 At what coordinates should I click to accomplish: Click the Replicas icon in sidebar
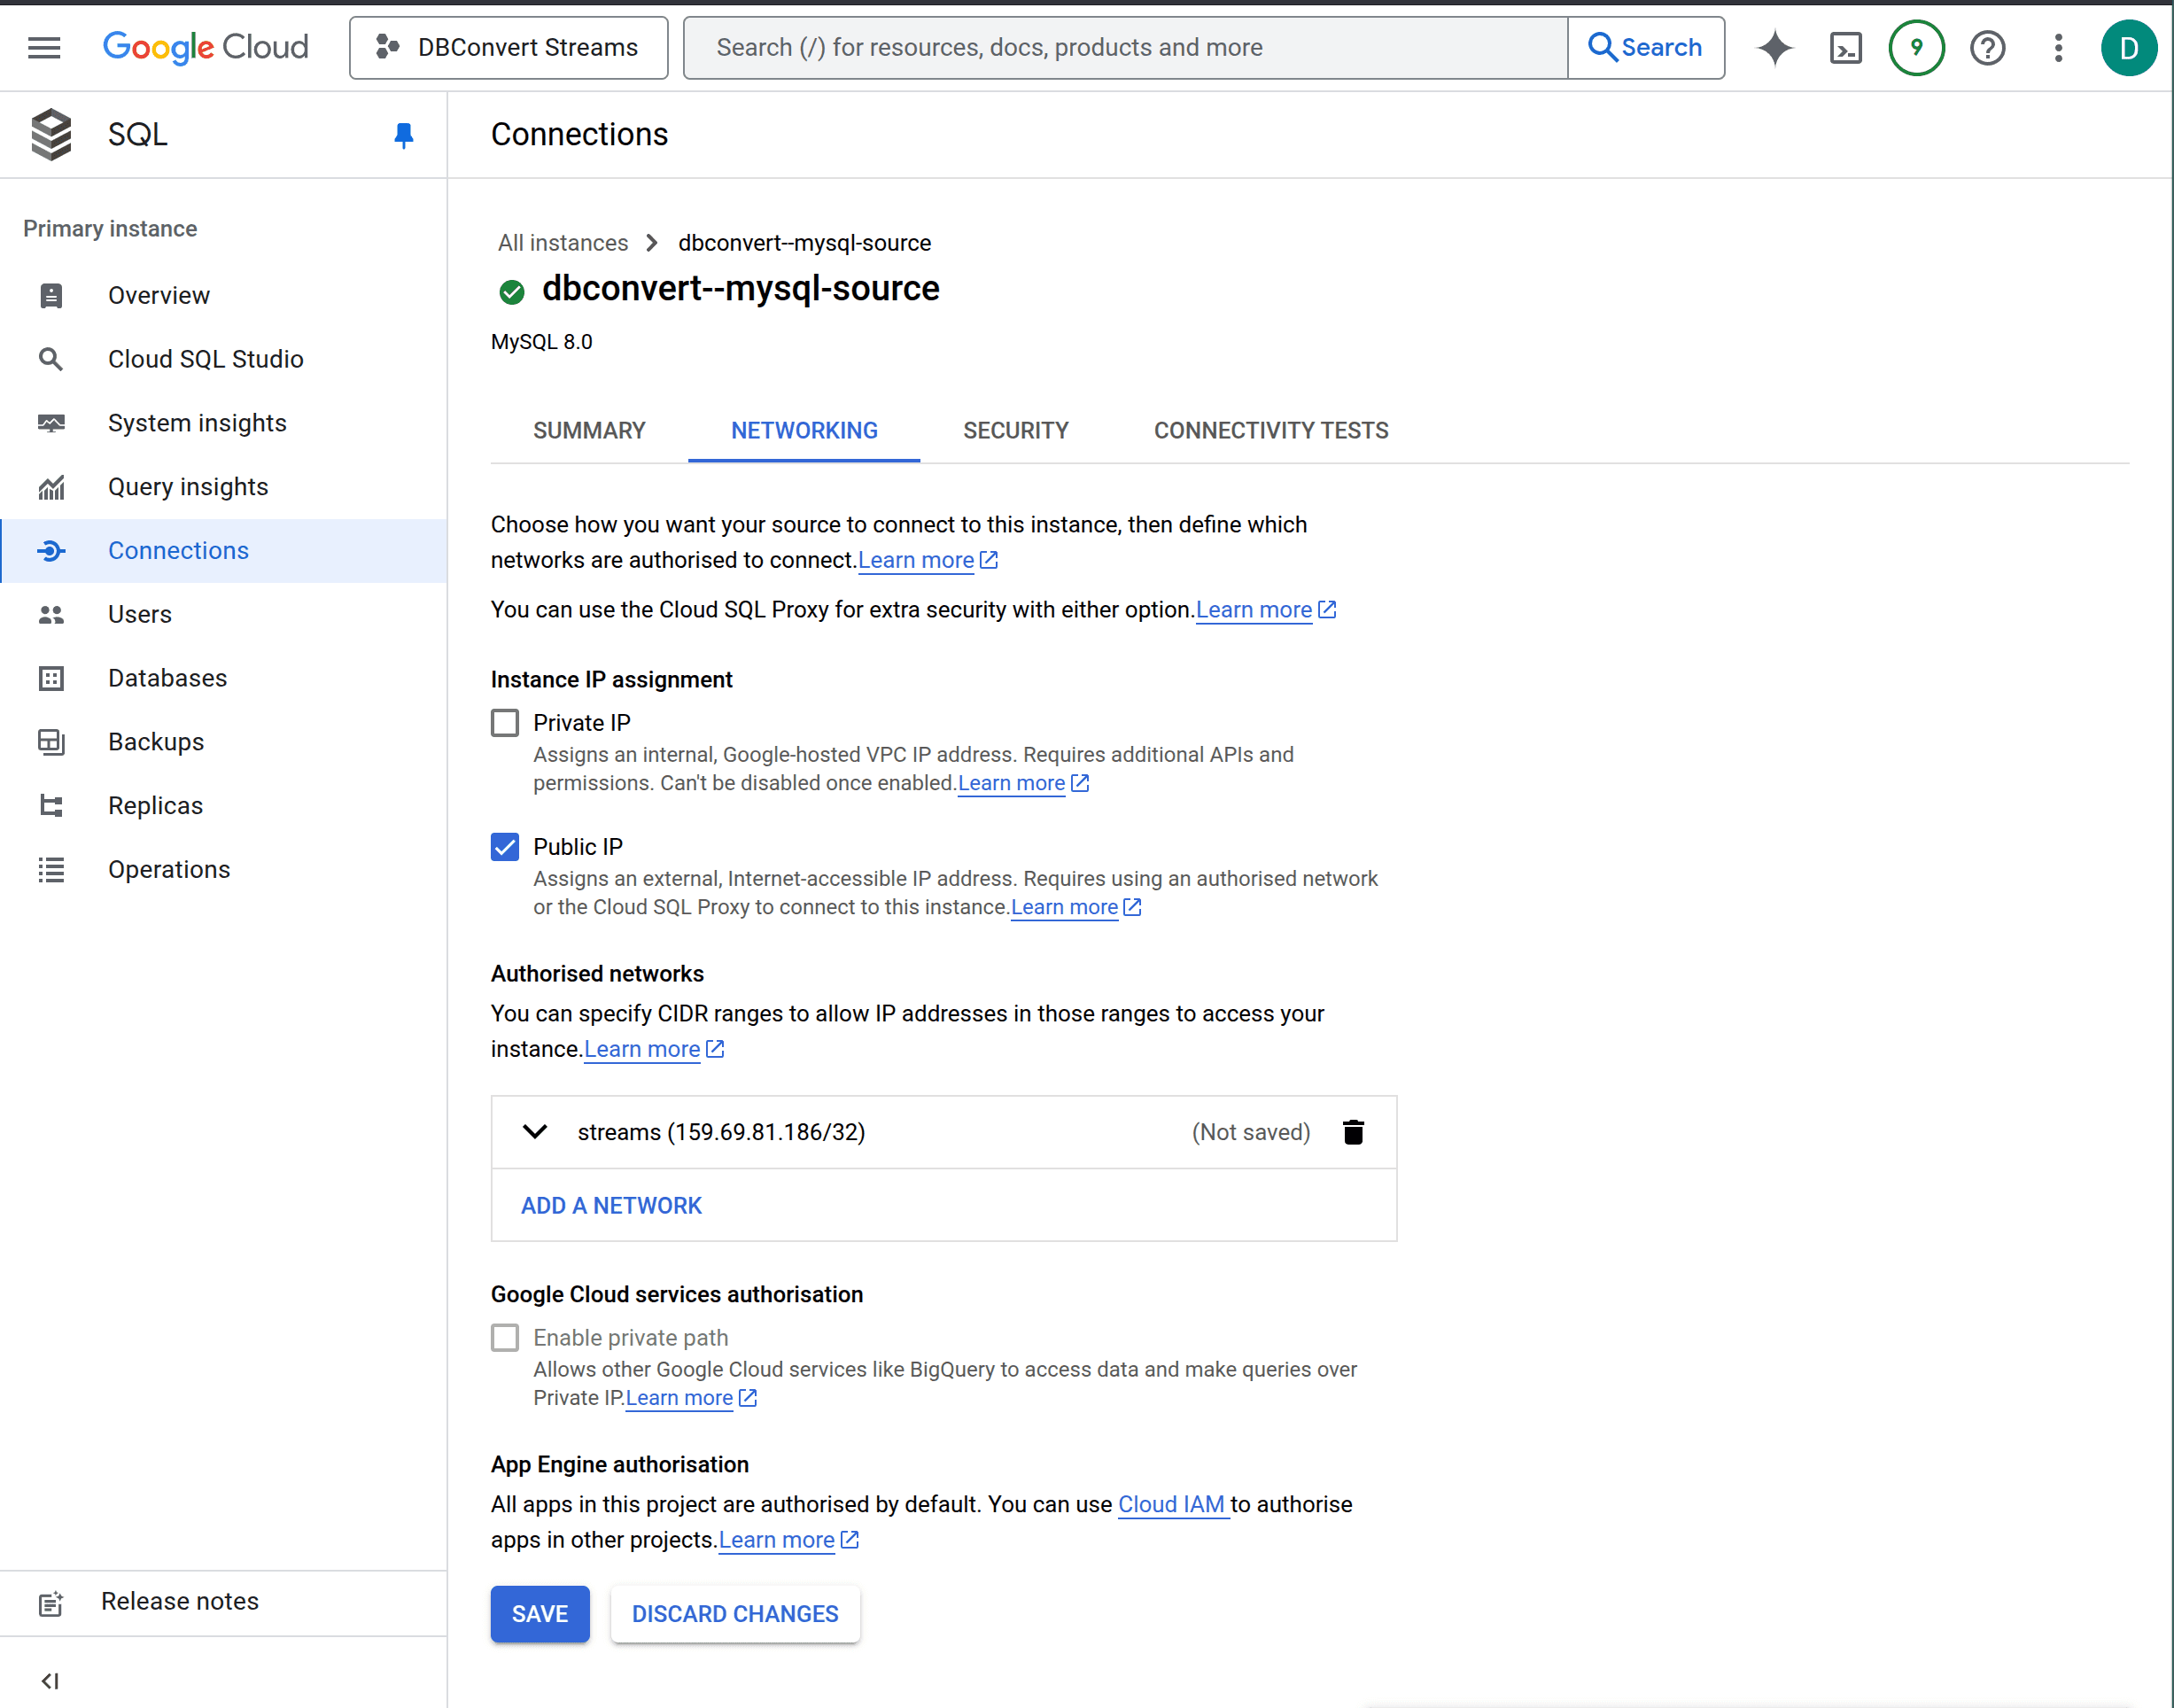pyautogui.click(x=51, y=806)
